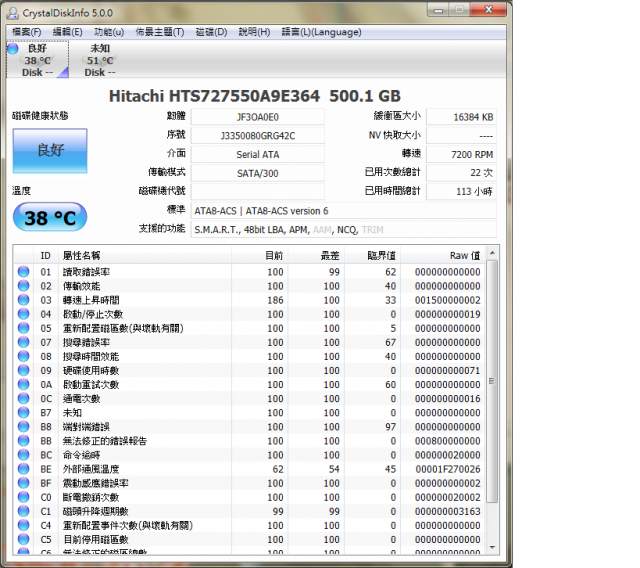The image size is (640, 568).
Task: Click status orb beside attribute 05 row
Action: click(x=23, y=328)
